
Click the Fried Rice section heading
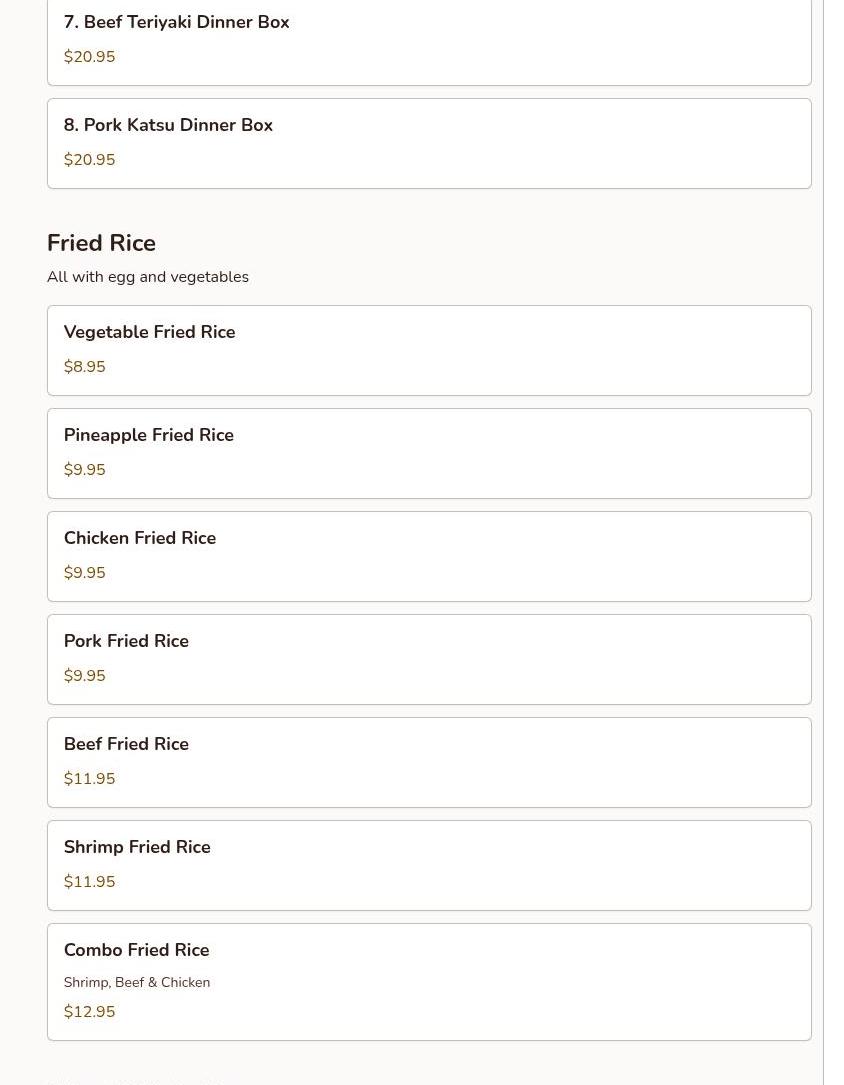[101, 243]
